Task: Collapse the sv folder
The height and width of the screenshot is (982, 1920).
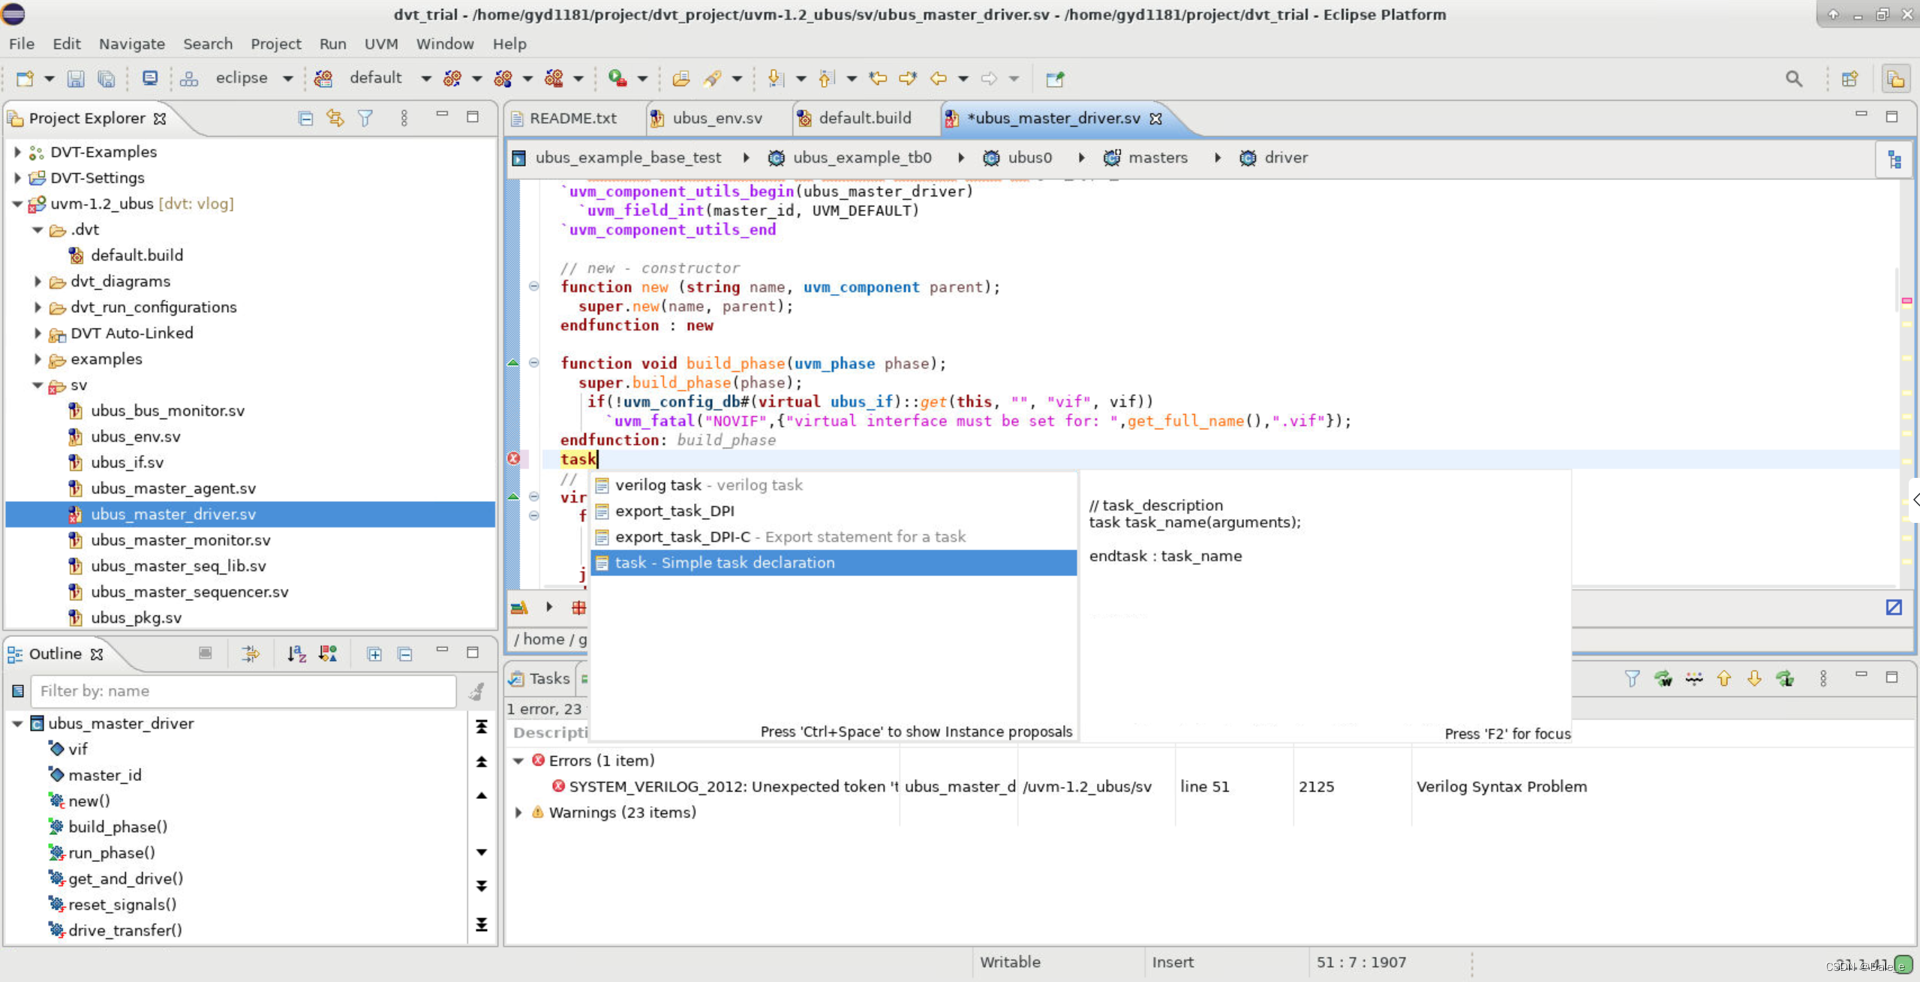Action: click(x=38, y=385)
